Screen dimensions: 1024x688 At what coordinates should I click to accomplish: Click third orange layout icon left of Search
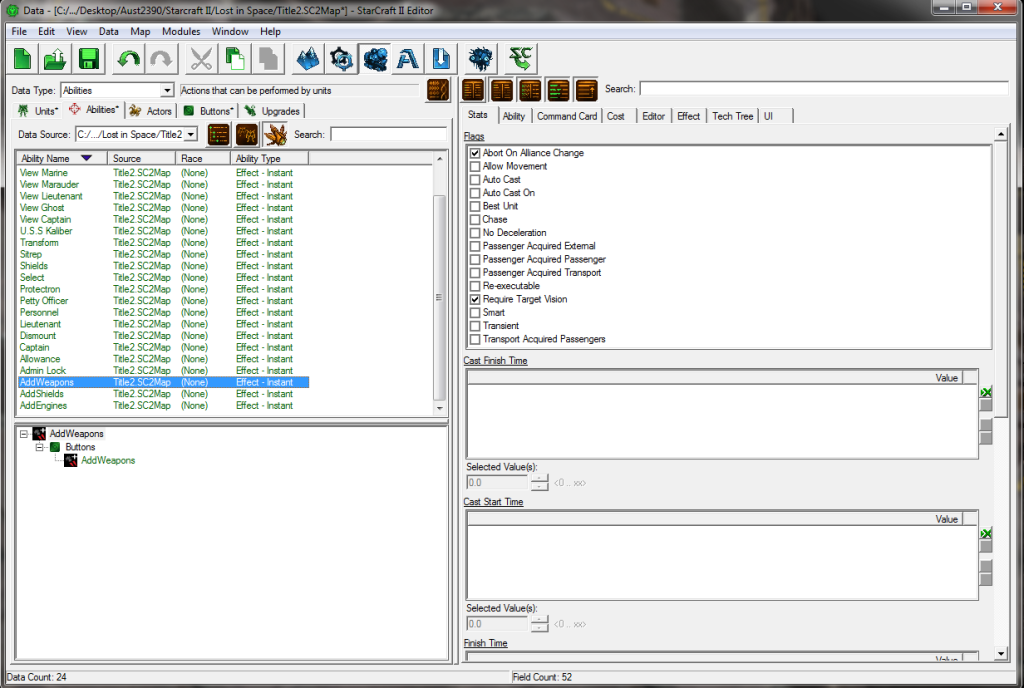530,90
